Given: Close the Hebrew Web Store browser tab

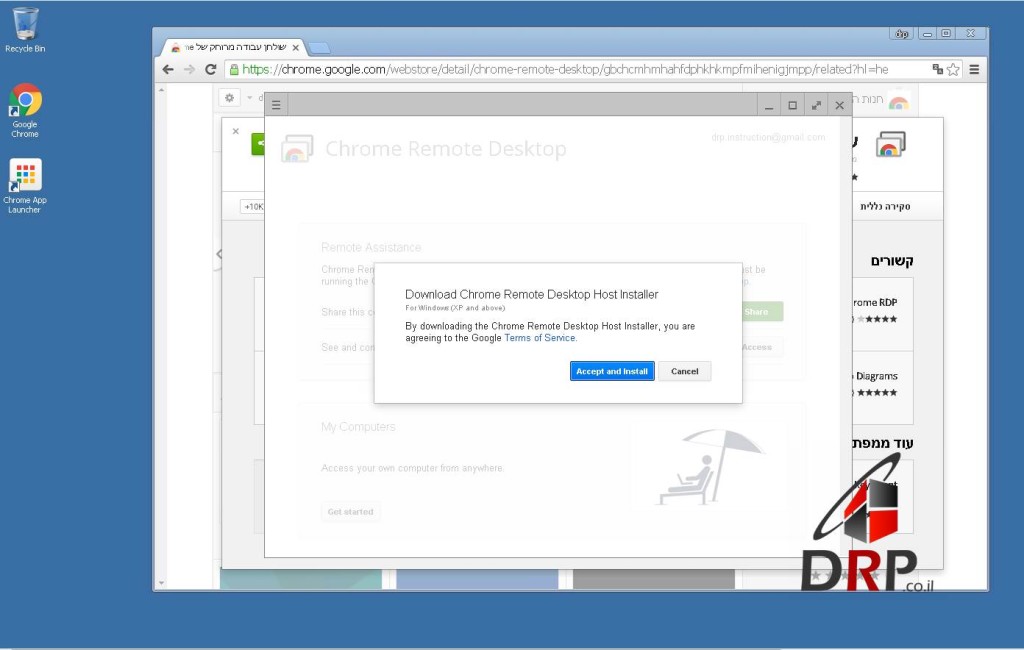Looking at the screenshot, I should [x=295, y=47].
